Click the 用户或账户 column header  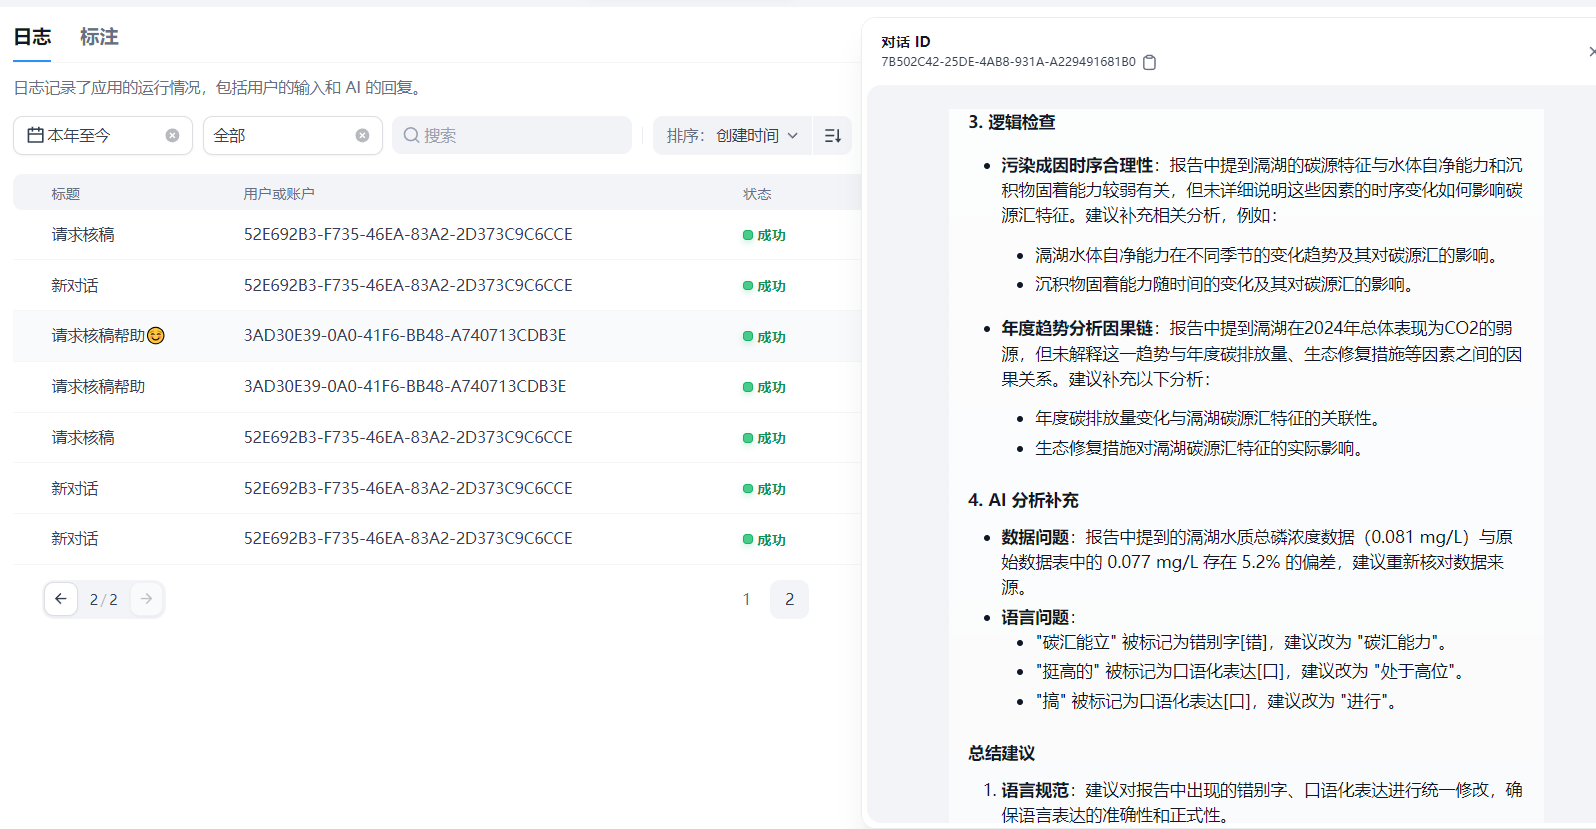[x=279, y=194]
